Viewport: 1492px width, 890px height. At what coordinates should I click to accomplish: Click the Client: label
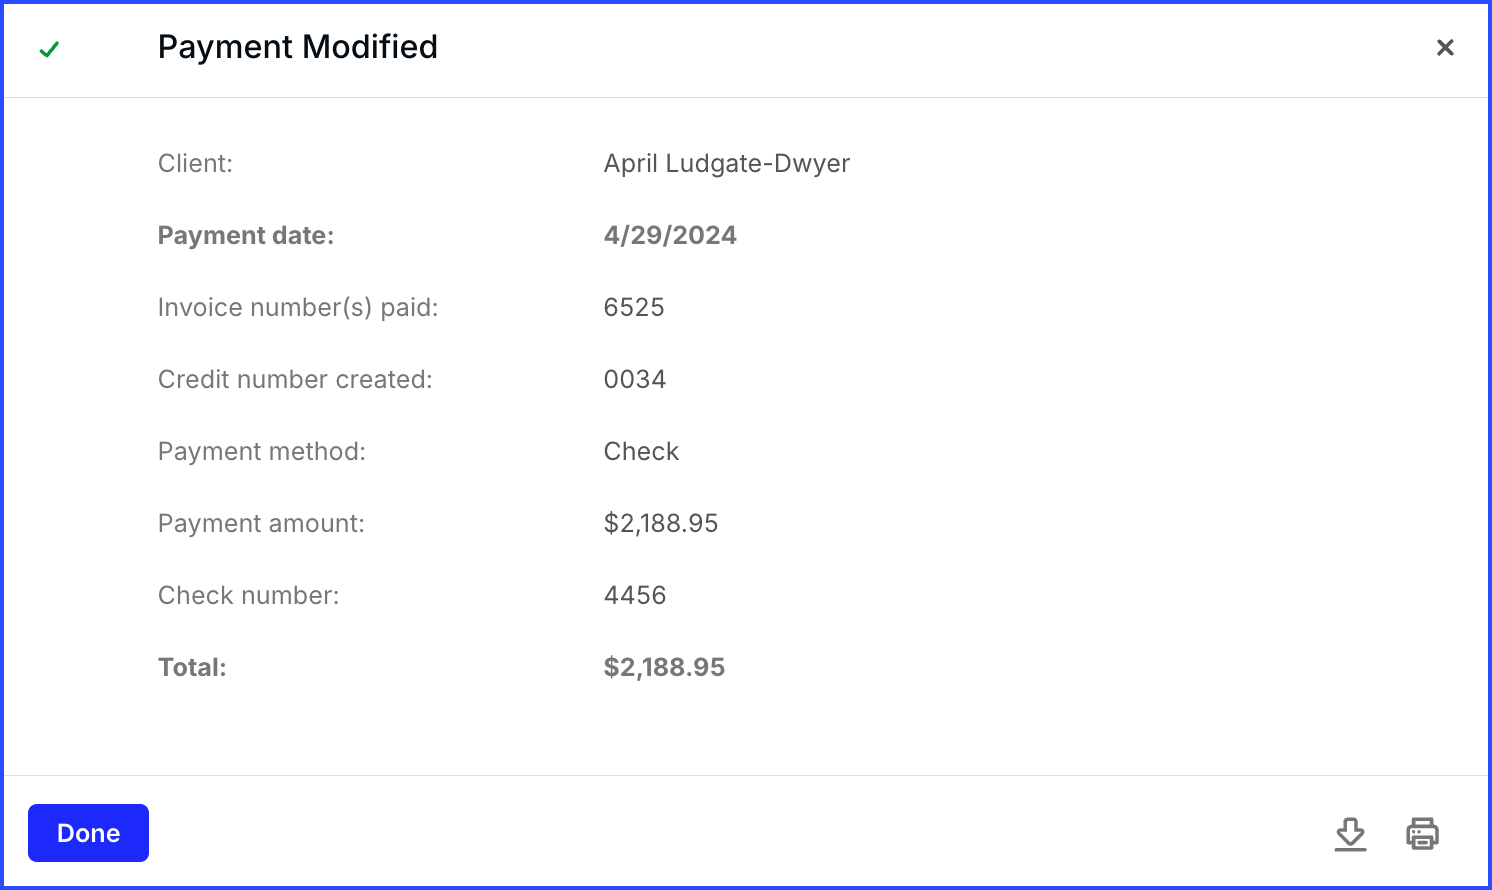(195, 163)
